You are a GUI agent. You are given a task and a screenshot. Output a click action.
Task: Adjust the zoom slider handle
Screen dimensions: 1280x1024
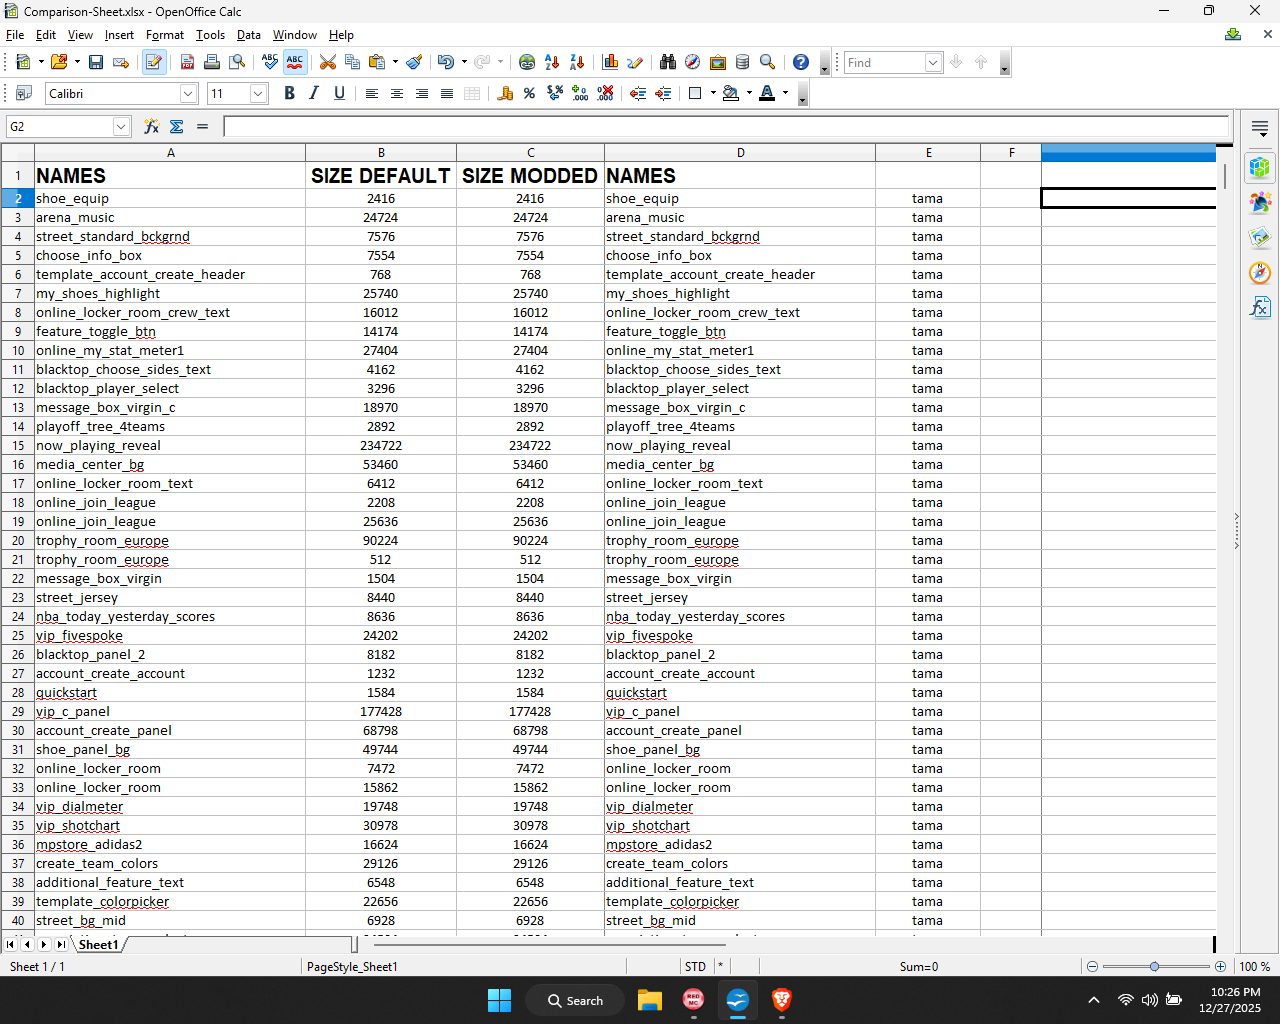click(1154, 966)
